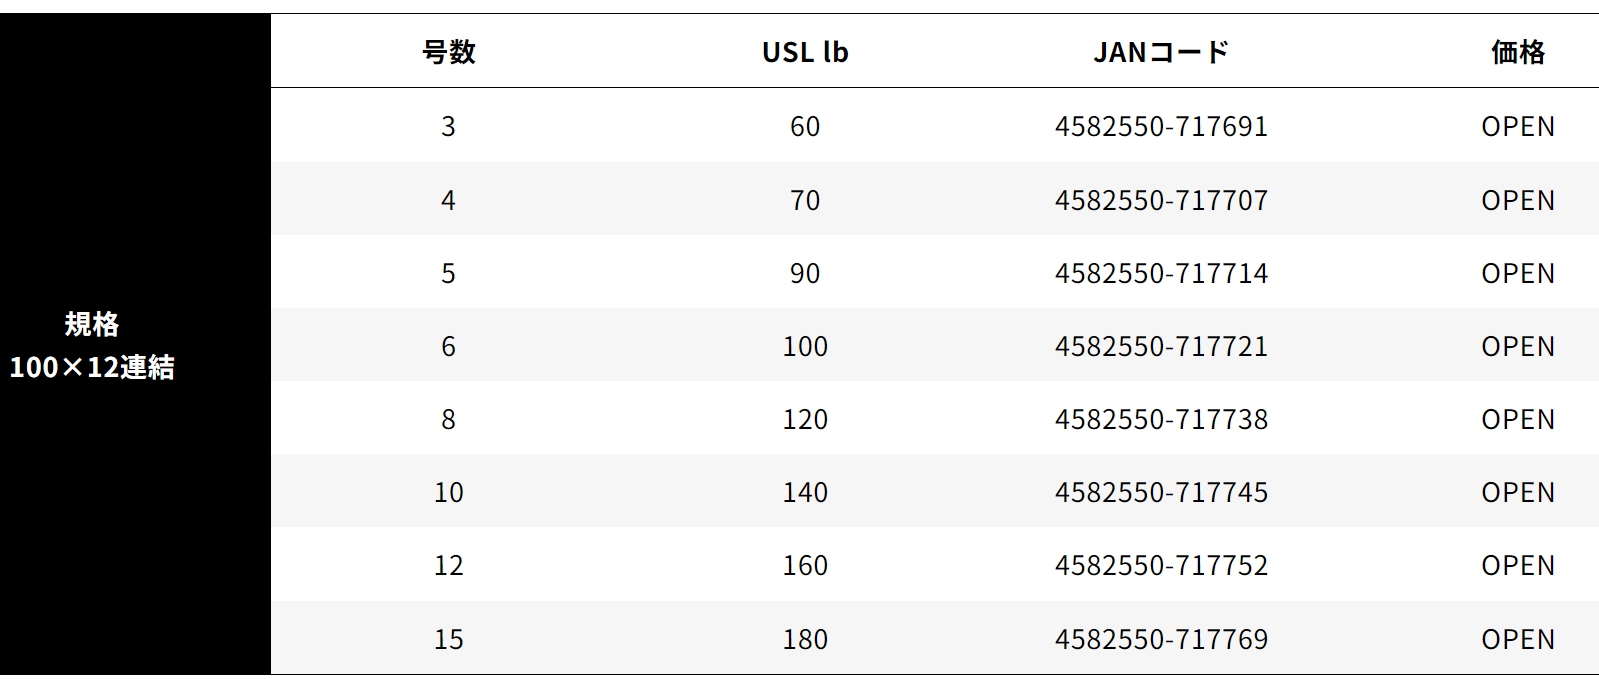Select JAN code 4582550-717707

1161,200
